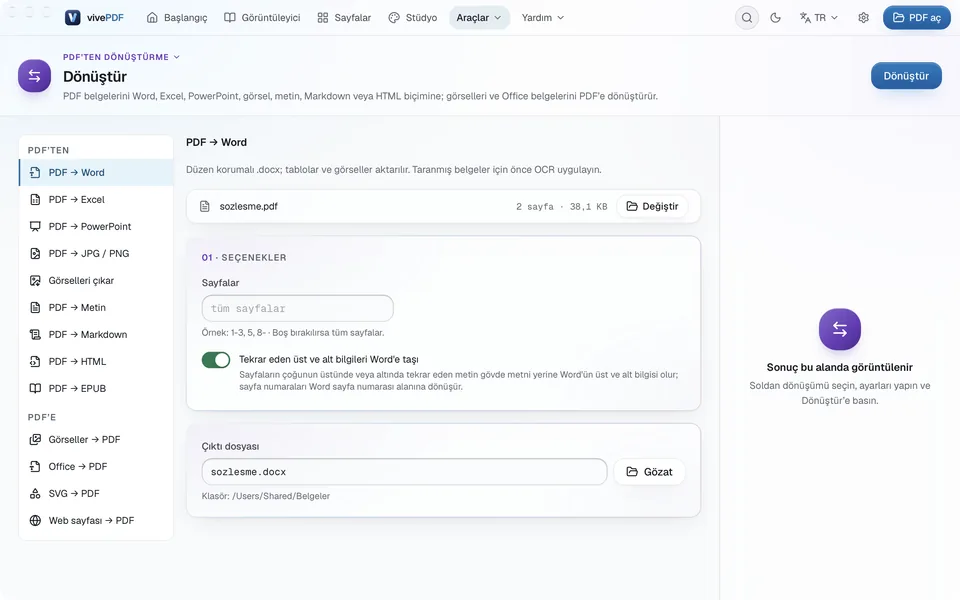Open the TR language selector
Viewport: 960px width, 600px height.
coord(819,18)
